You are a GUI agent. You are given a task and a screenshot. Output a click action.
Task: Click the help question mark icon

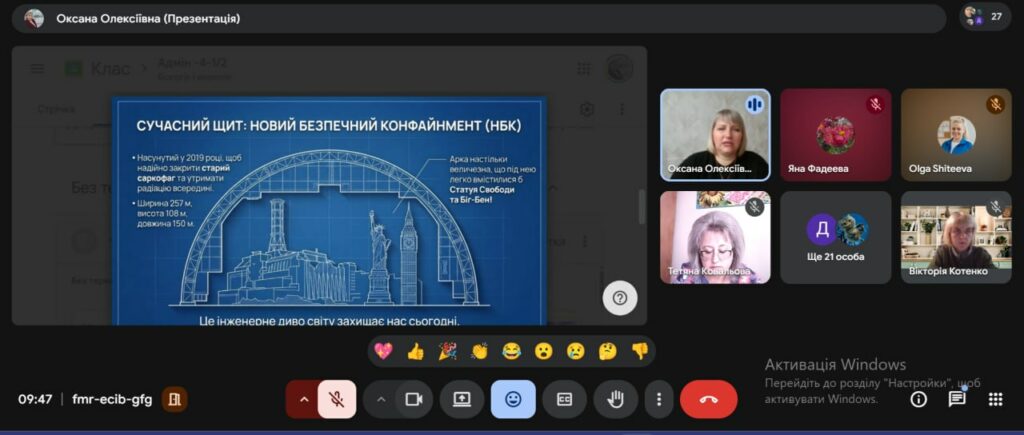pos(620,297)
